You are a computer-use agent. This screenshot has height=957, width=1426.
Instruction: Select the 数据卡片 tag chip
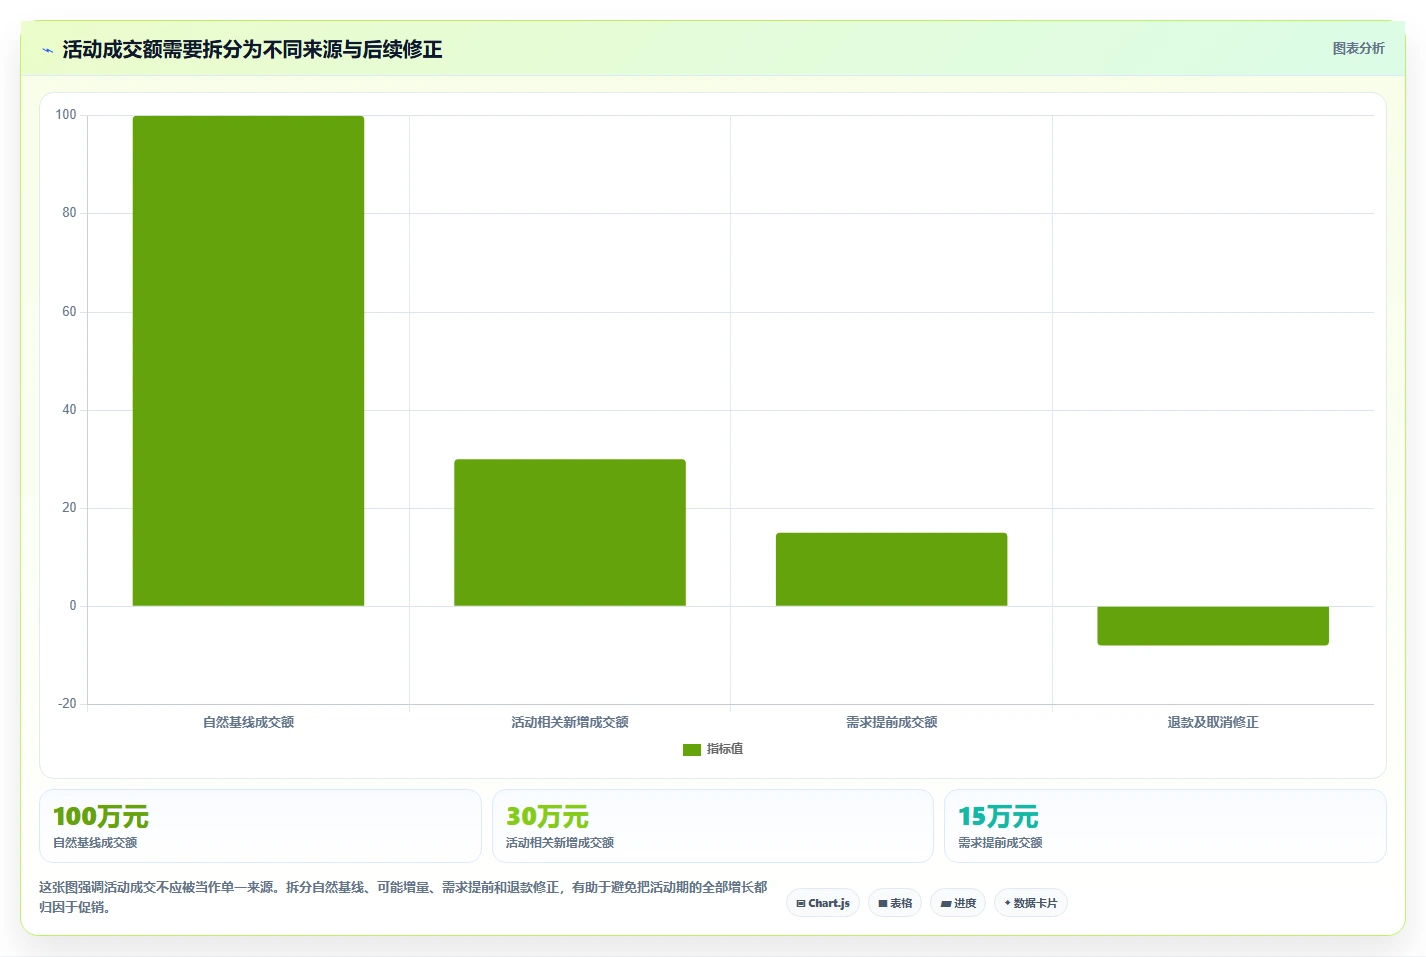coord(1031,903)
